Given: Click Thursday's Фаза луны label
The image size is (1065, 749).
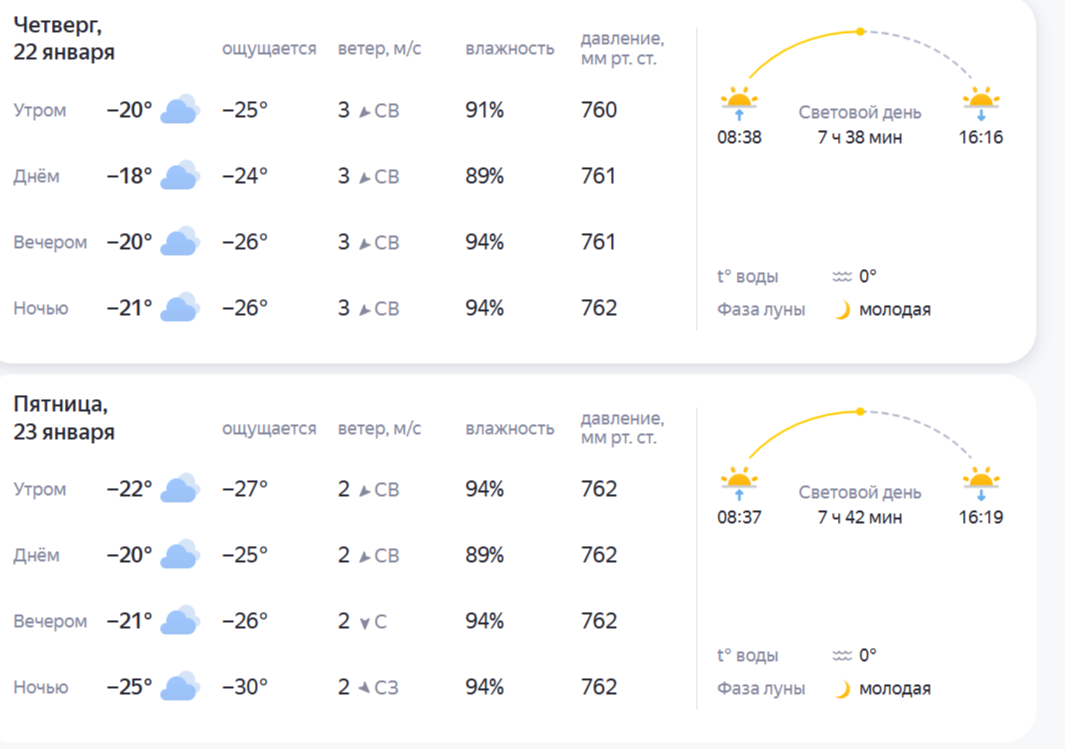Looking at the screenshot, I should pyautogui.click(x=761, y=310).
